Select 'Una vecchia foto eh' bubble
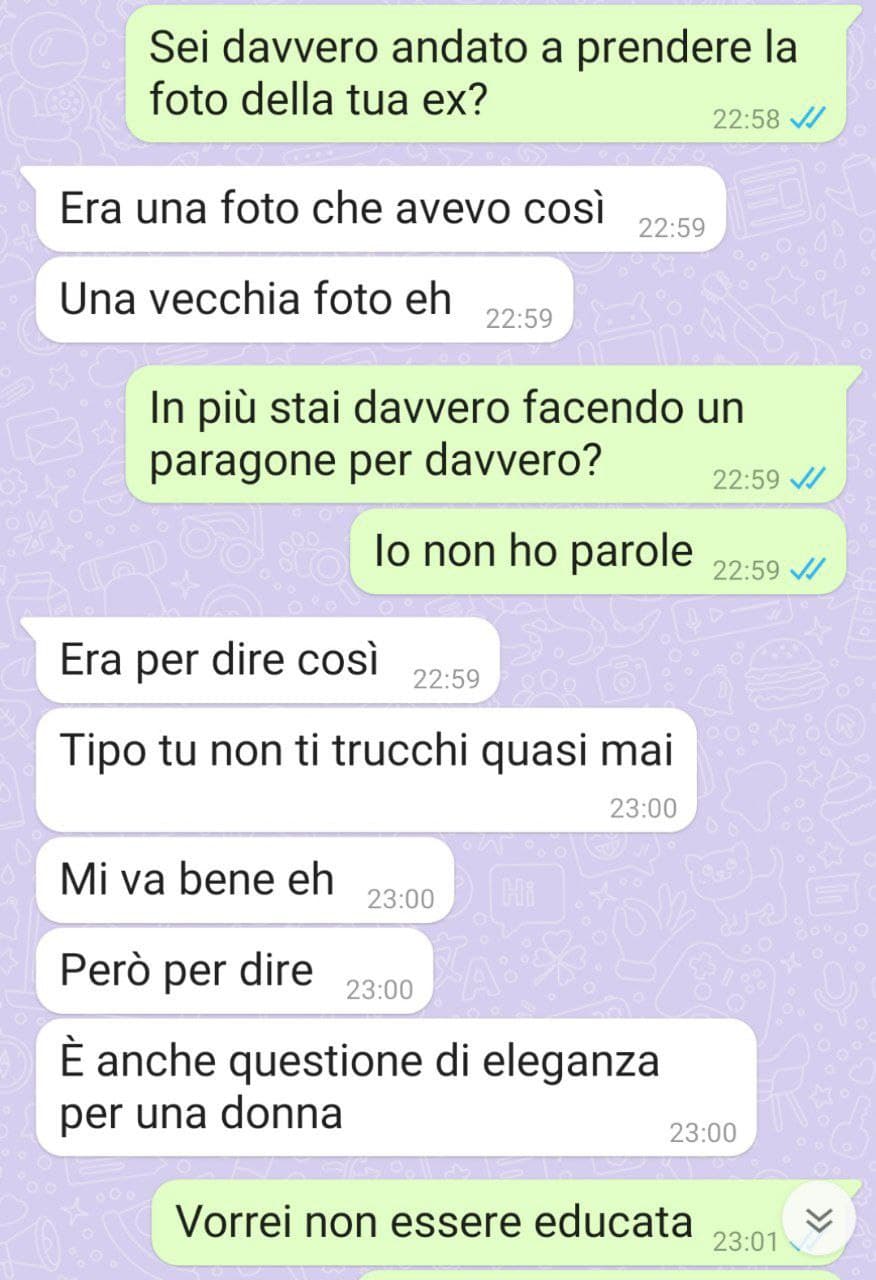Viewport: 876px width, 1280px height. coord(304,300)
